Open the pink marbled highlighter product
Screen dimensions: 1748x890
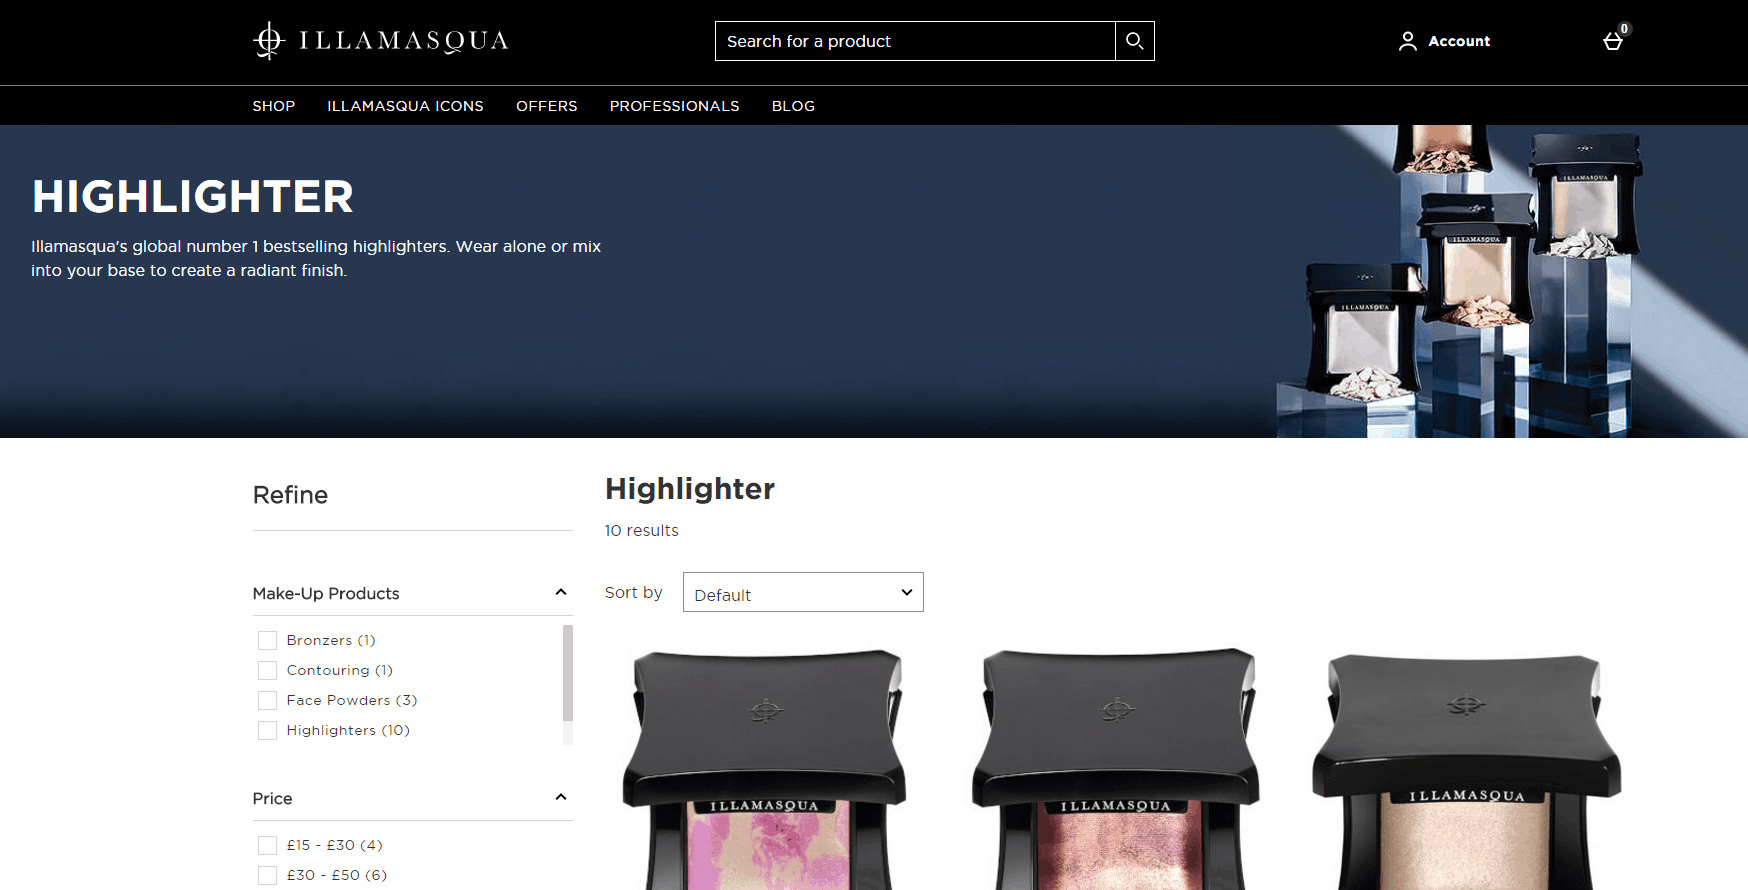[765, 770]
